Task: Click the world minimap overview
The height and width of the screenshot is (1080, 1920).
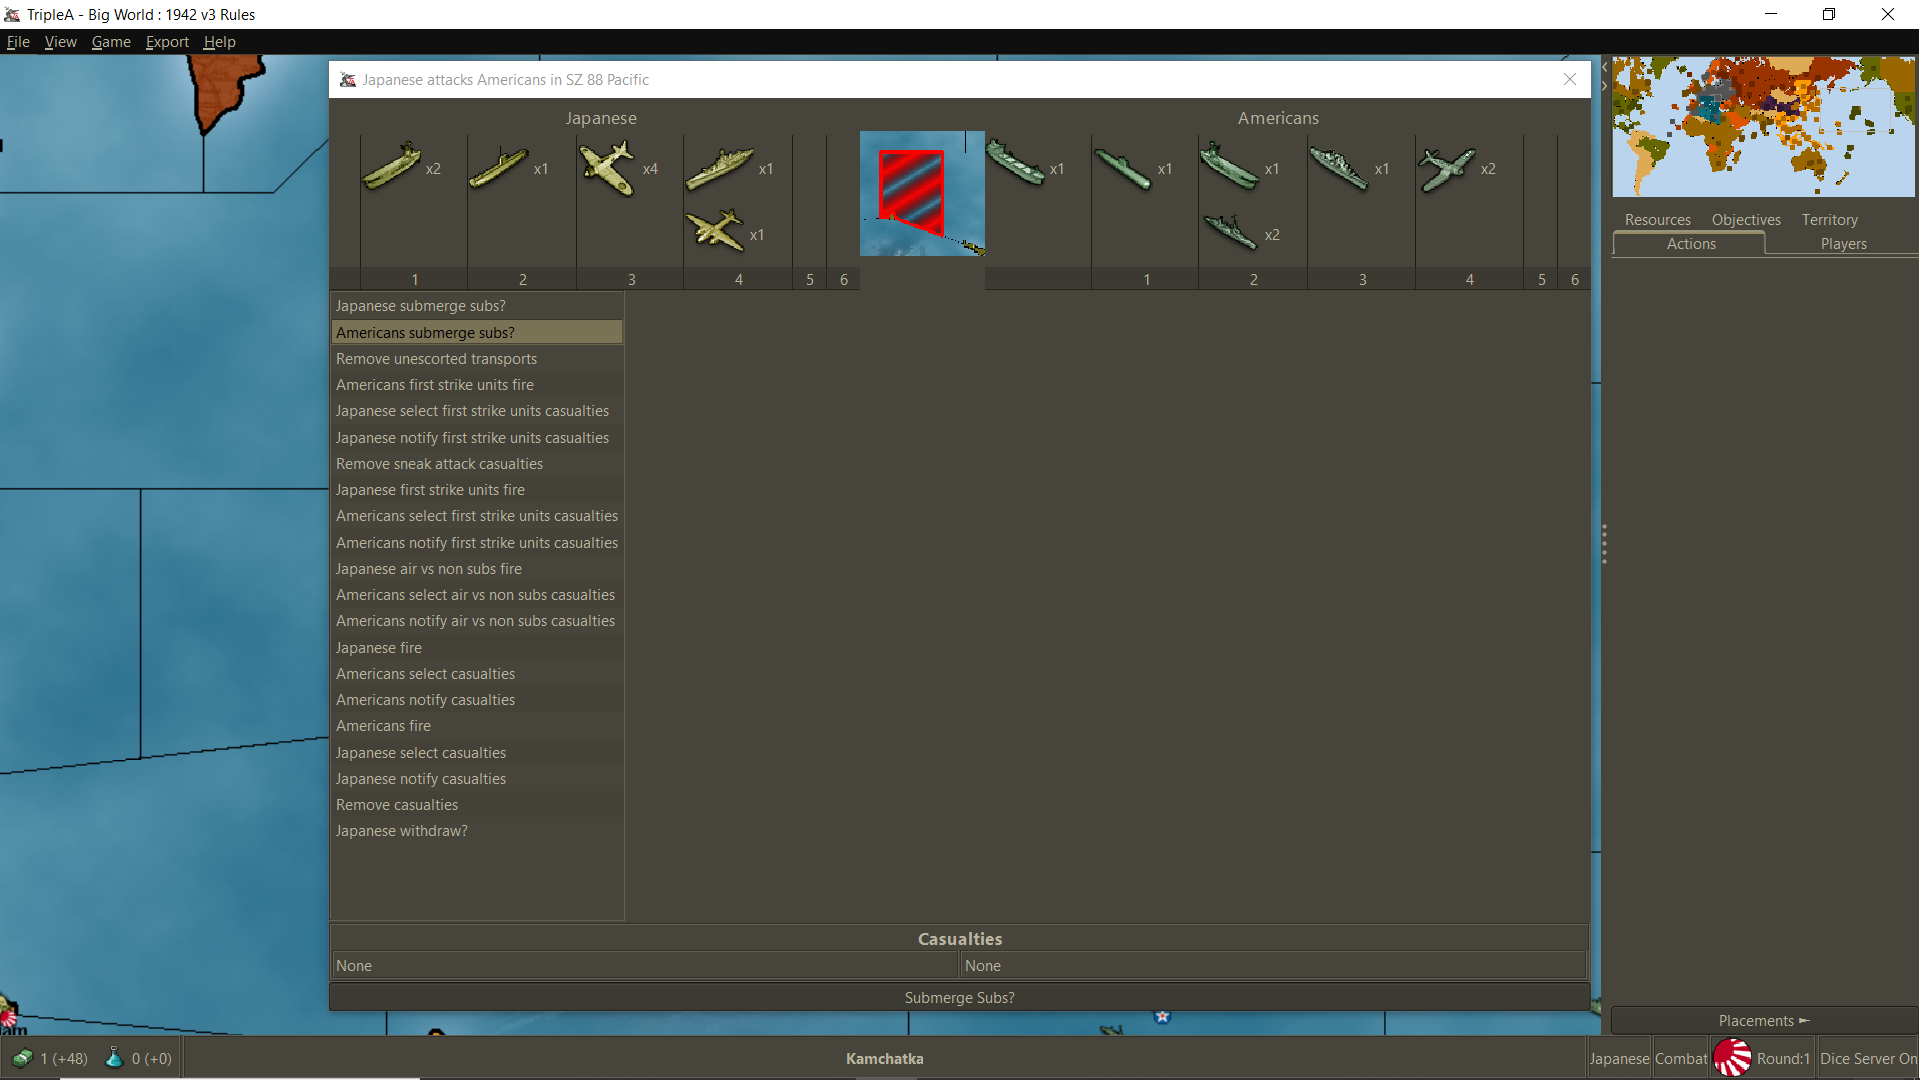Action: tap(1763, 126)
